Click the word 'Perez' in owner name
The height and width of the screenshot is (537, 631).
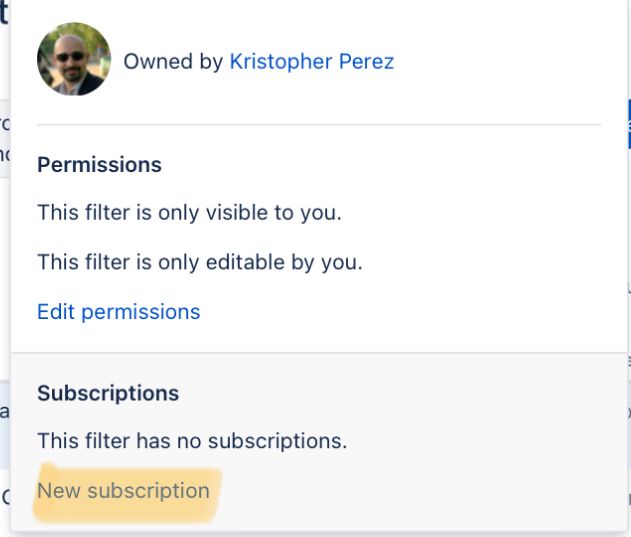coord(366,62)
